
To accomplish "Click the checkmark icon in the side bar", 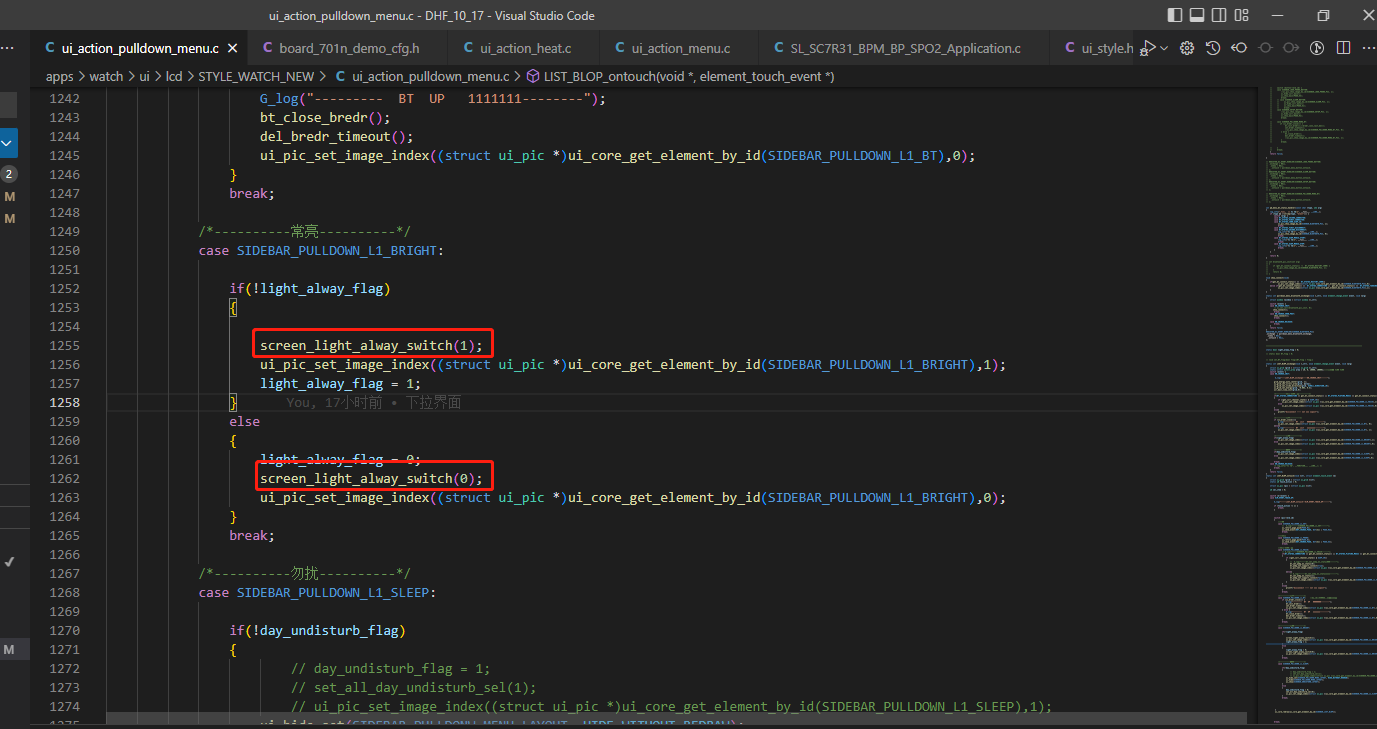I will tap(9, 562).
